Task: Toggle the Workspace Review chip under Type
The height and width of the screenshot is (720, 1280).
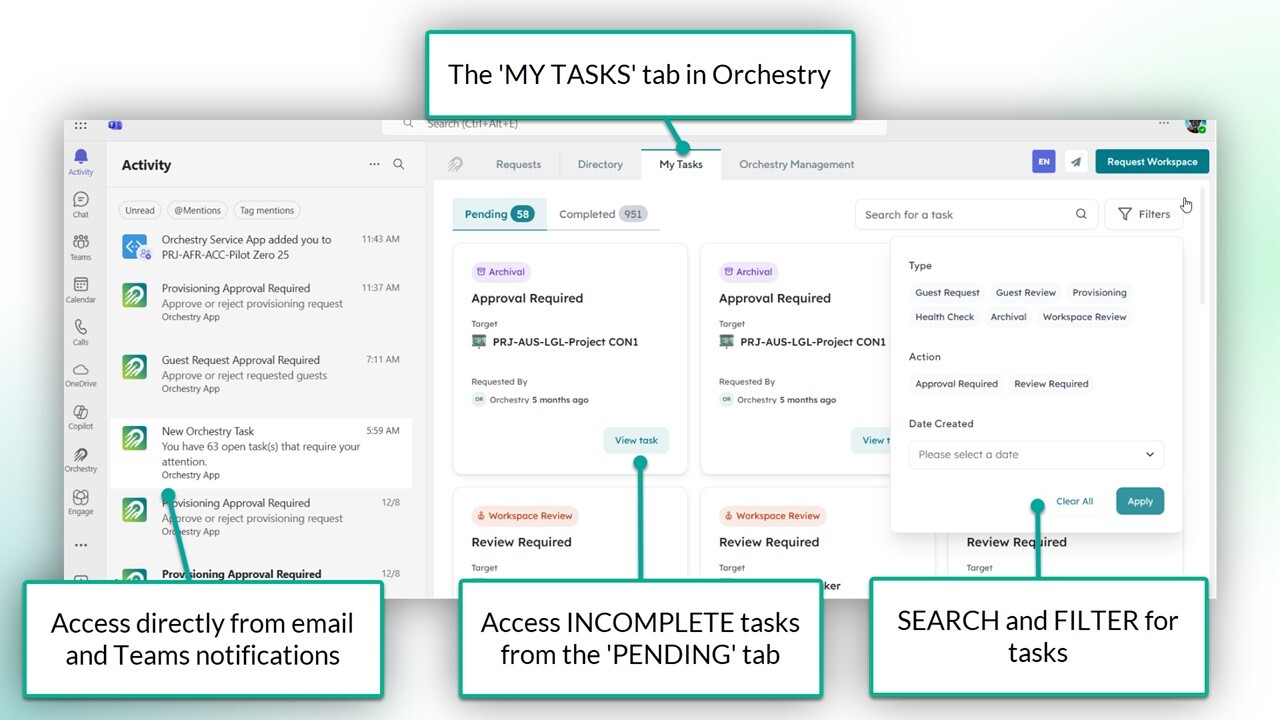Action: [x=1084, y=317]
